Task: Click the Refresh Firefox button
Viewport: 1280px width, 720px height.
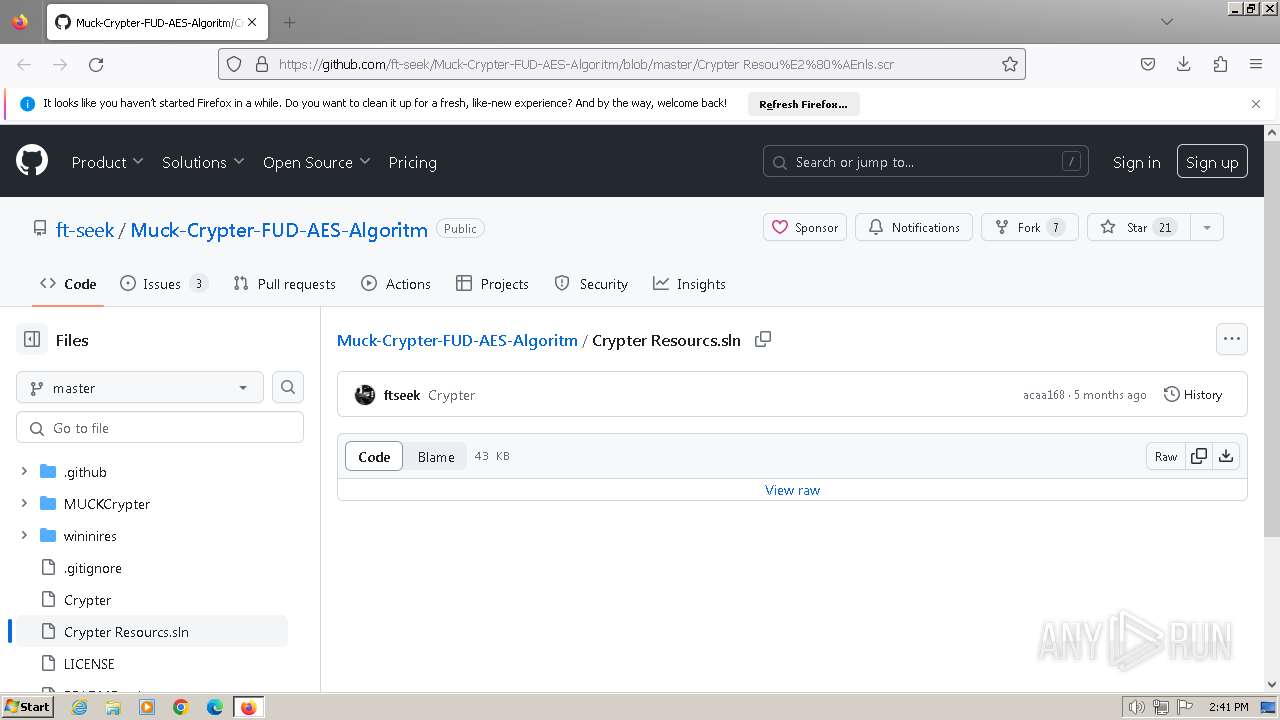Action: [x=803, y=104]
